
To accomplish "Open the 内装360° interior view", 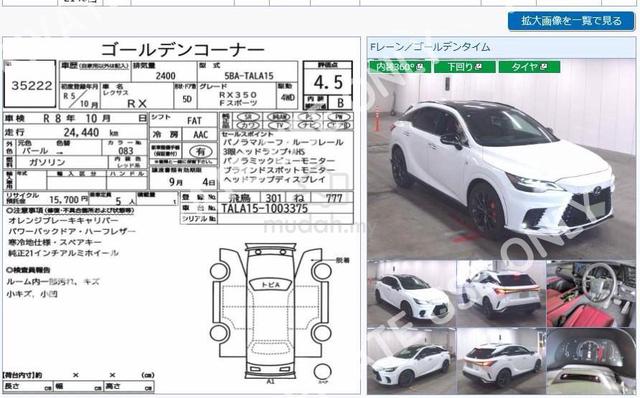I will [400, 67].
